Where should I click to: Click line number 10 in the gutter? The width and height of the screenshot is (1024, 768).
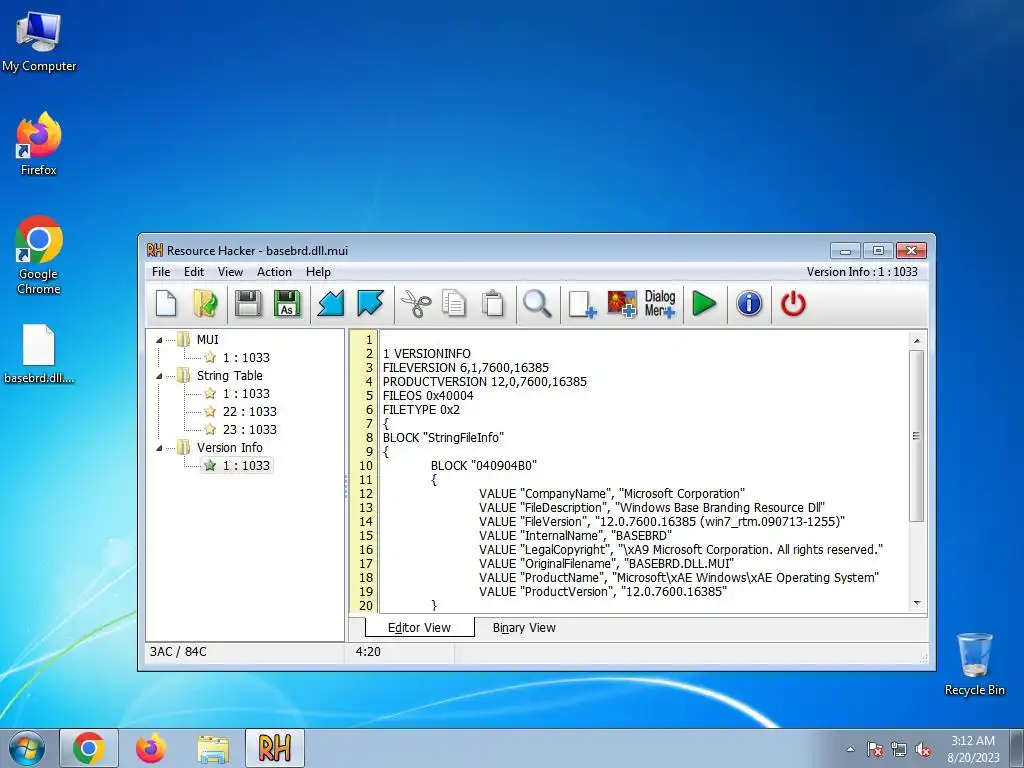click(x=366, y=466)
